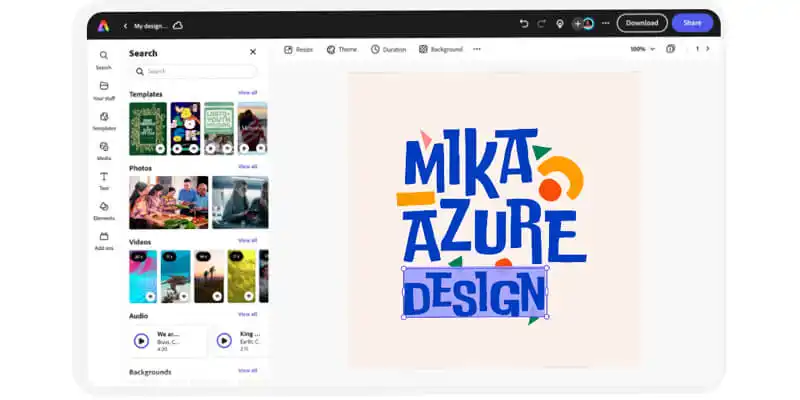Open Add-ons in the sidebar
800x400 pixels.
tap(104, 241)
